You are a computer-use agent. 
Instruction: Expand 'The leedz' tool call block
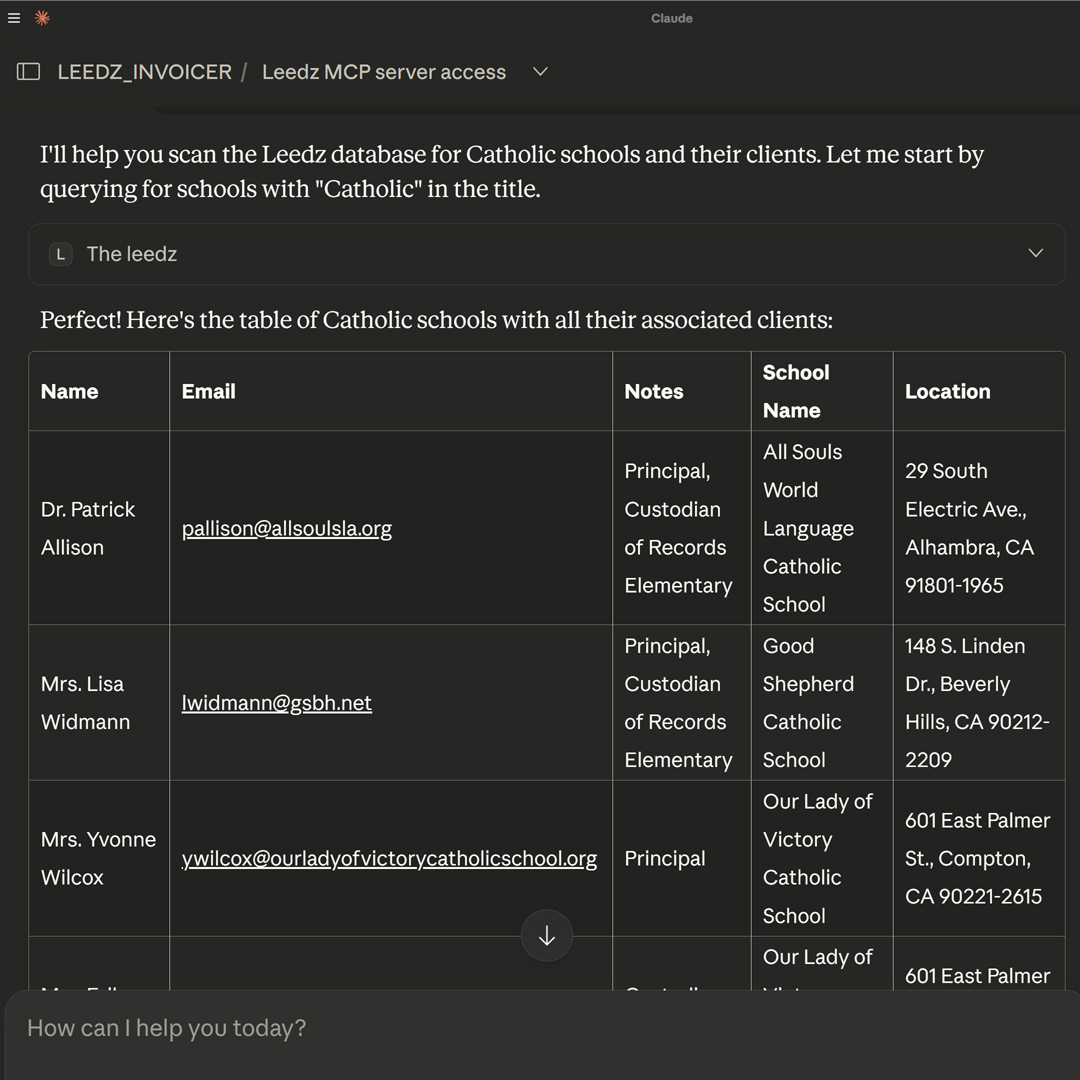[x=132, y=254]
